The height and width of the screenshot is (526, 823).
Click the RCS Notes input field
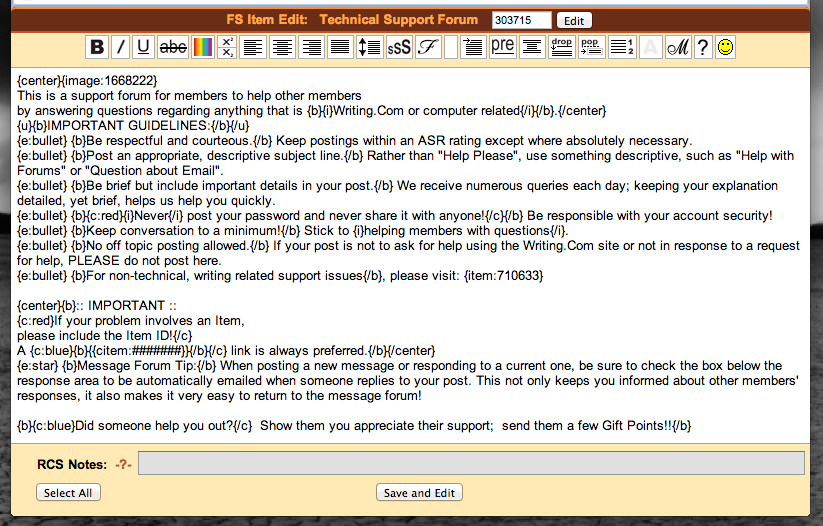click(x=471, y=463)
